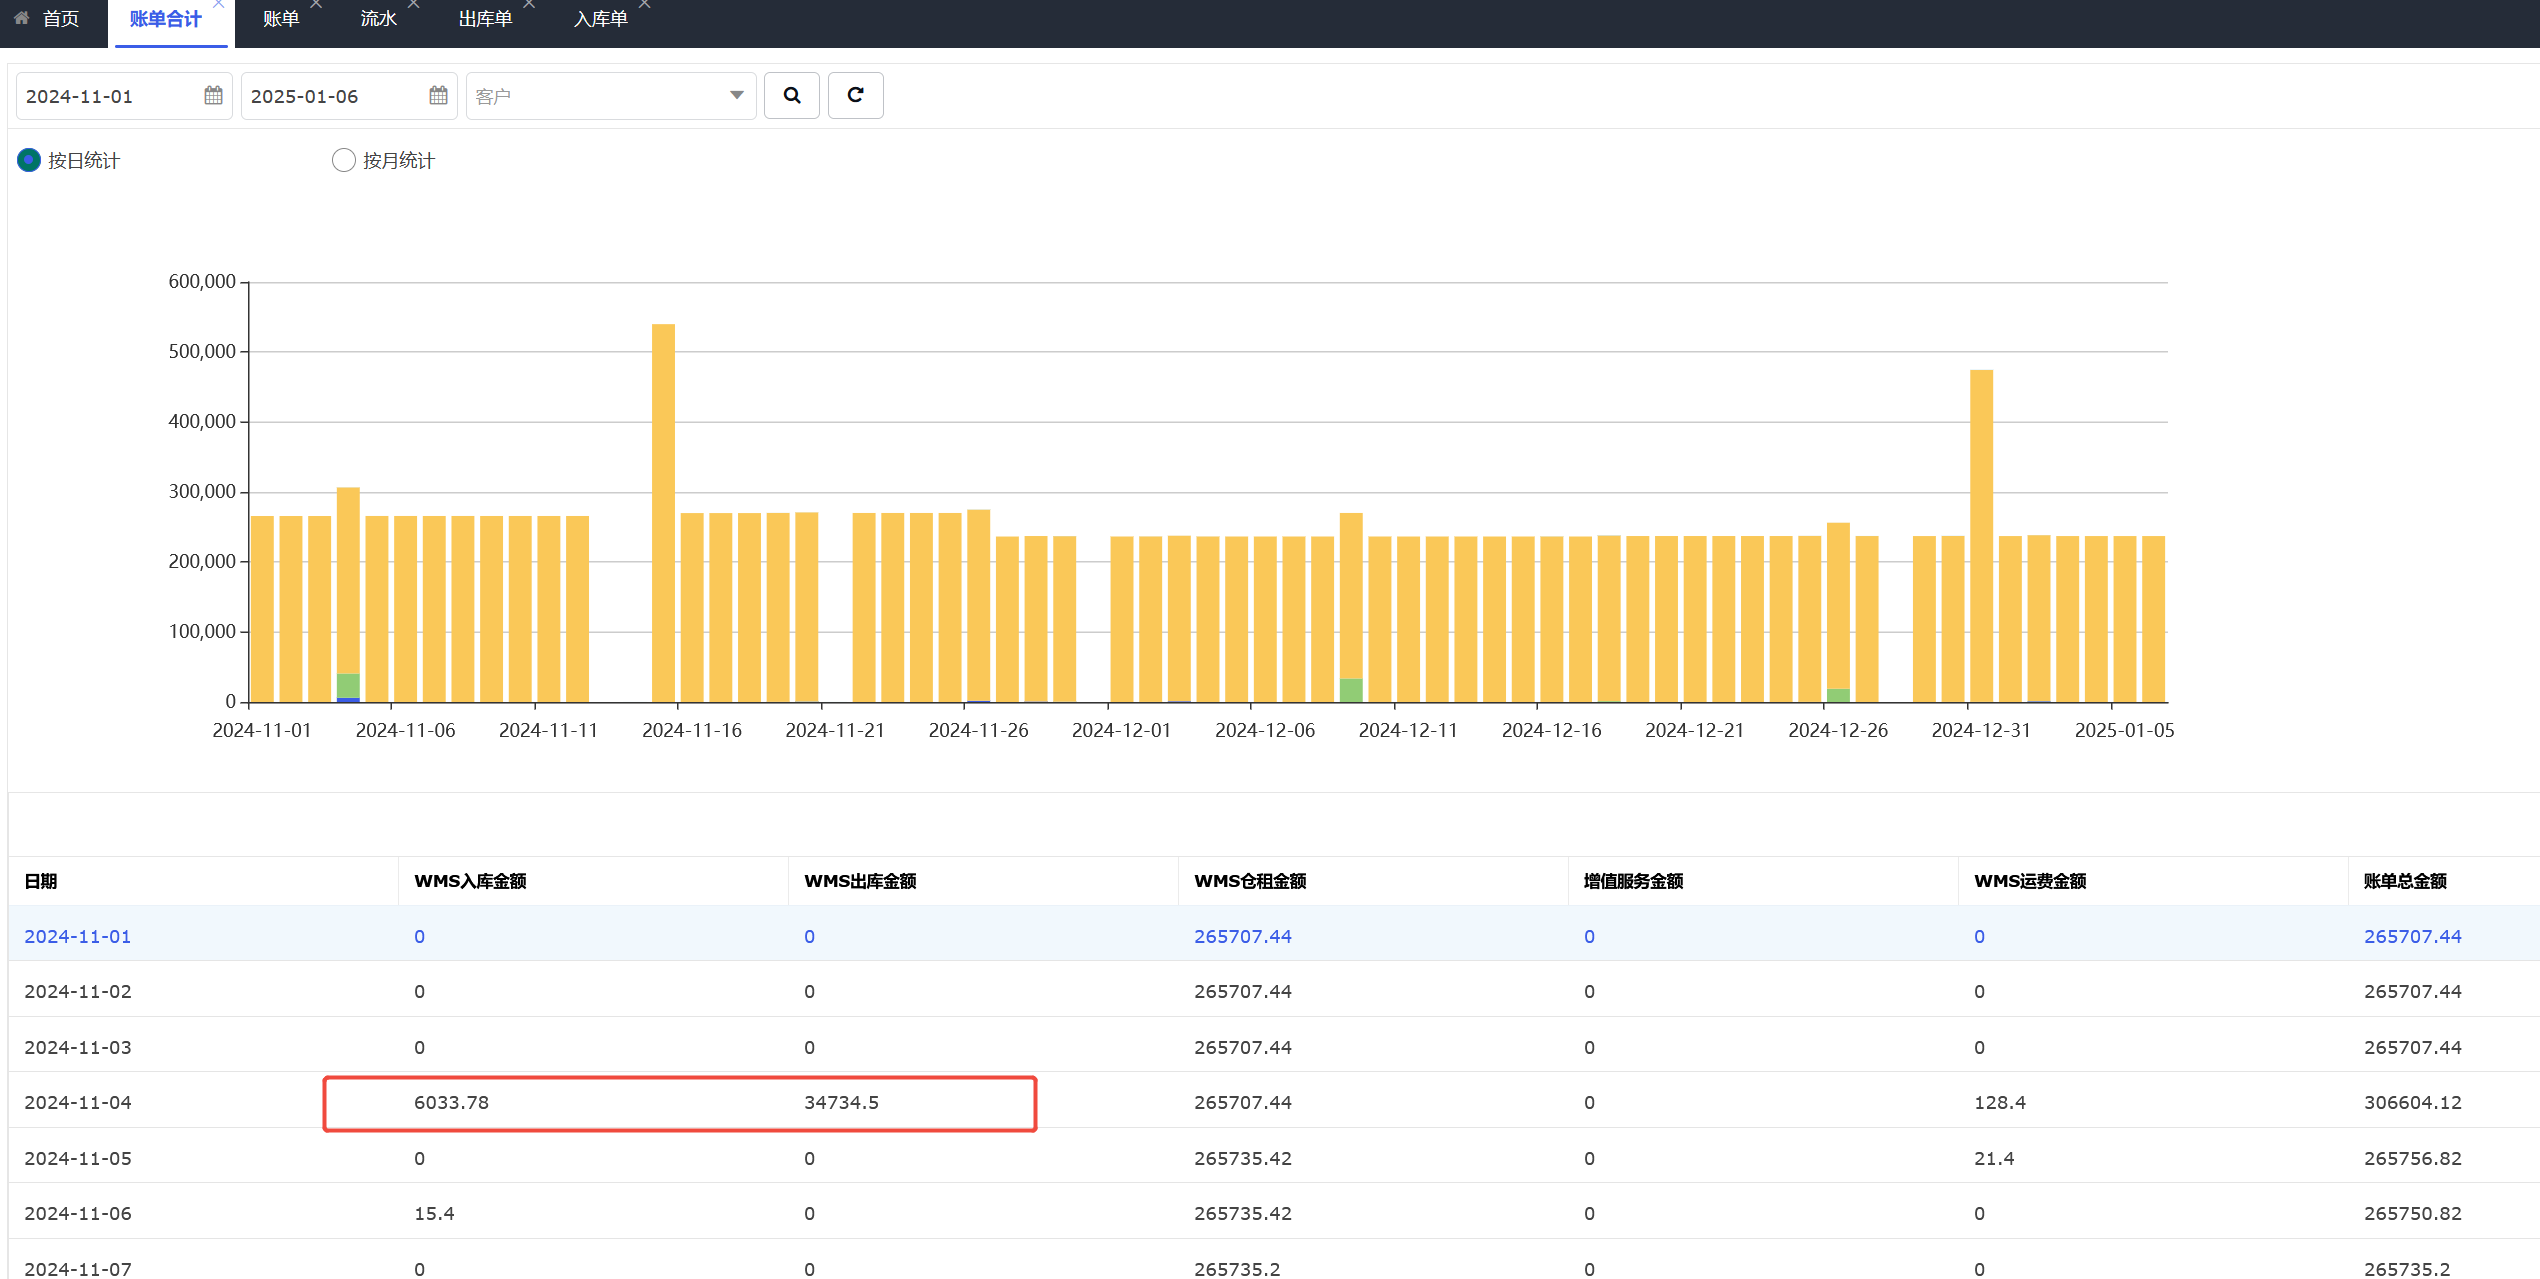Close the 账单合计 tab
This screenshot has height=1279, width=2540.
click(218, 5)
